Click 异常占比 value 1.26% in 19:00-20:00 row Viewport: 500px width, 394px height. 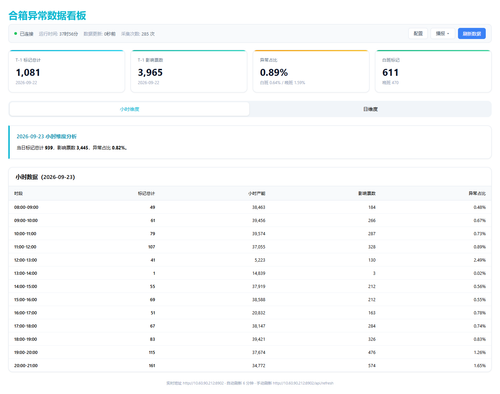[x=480, y=352]
